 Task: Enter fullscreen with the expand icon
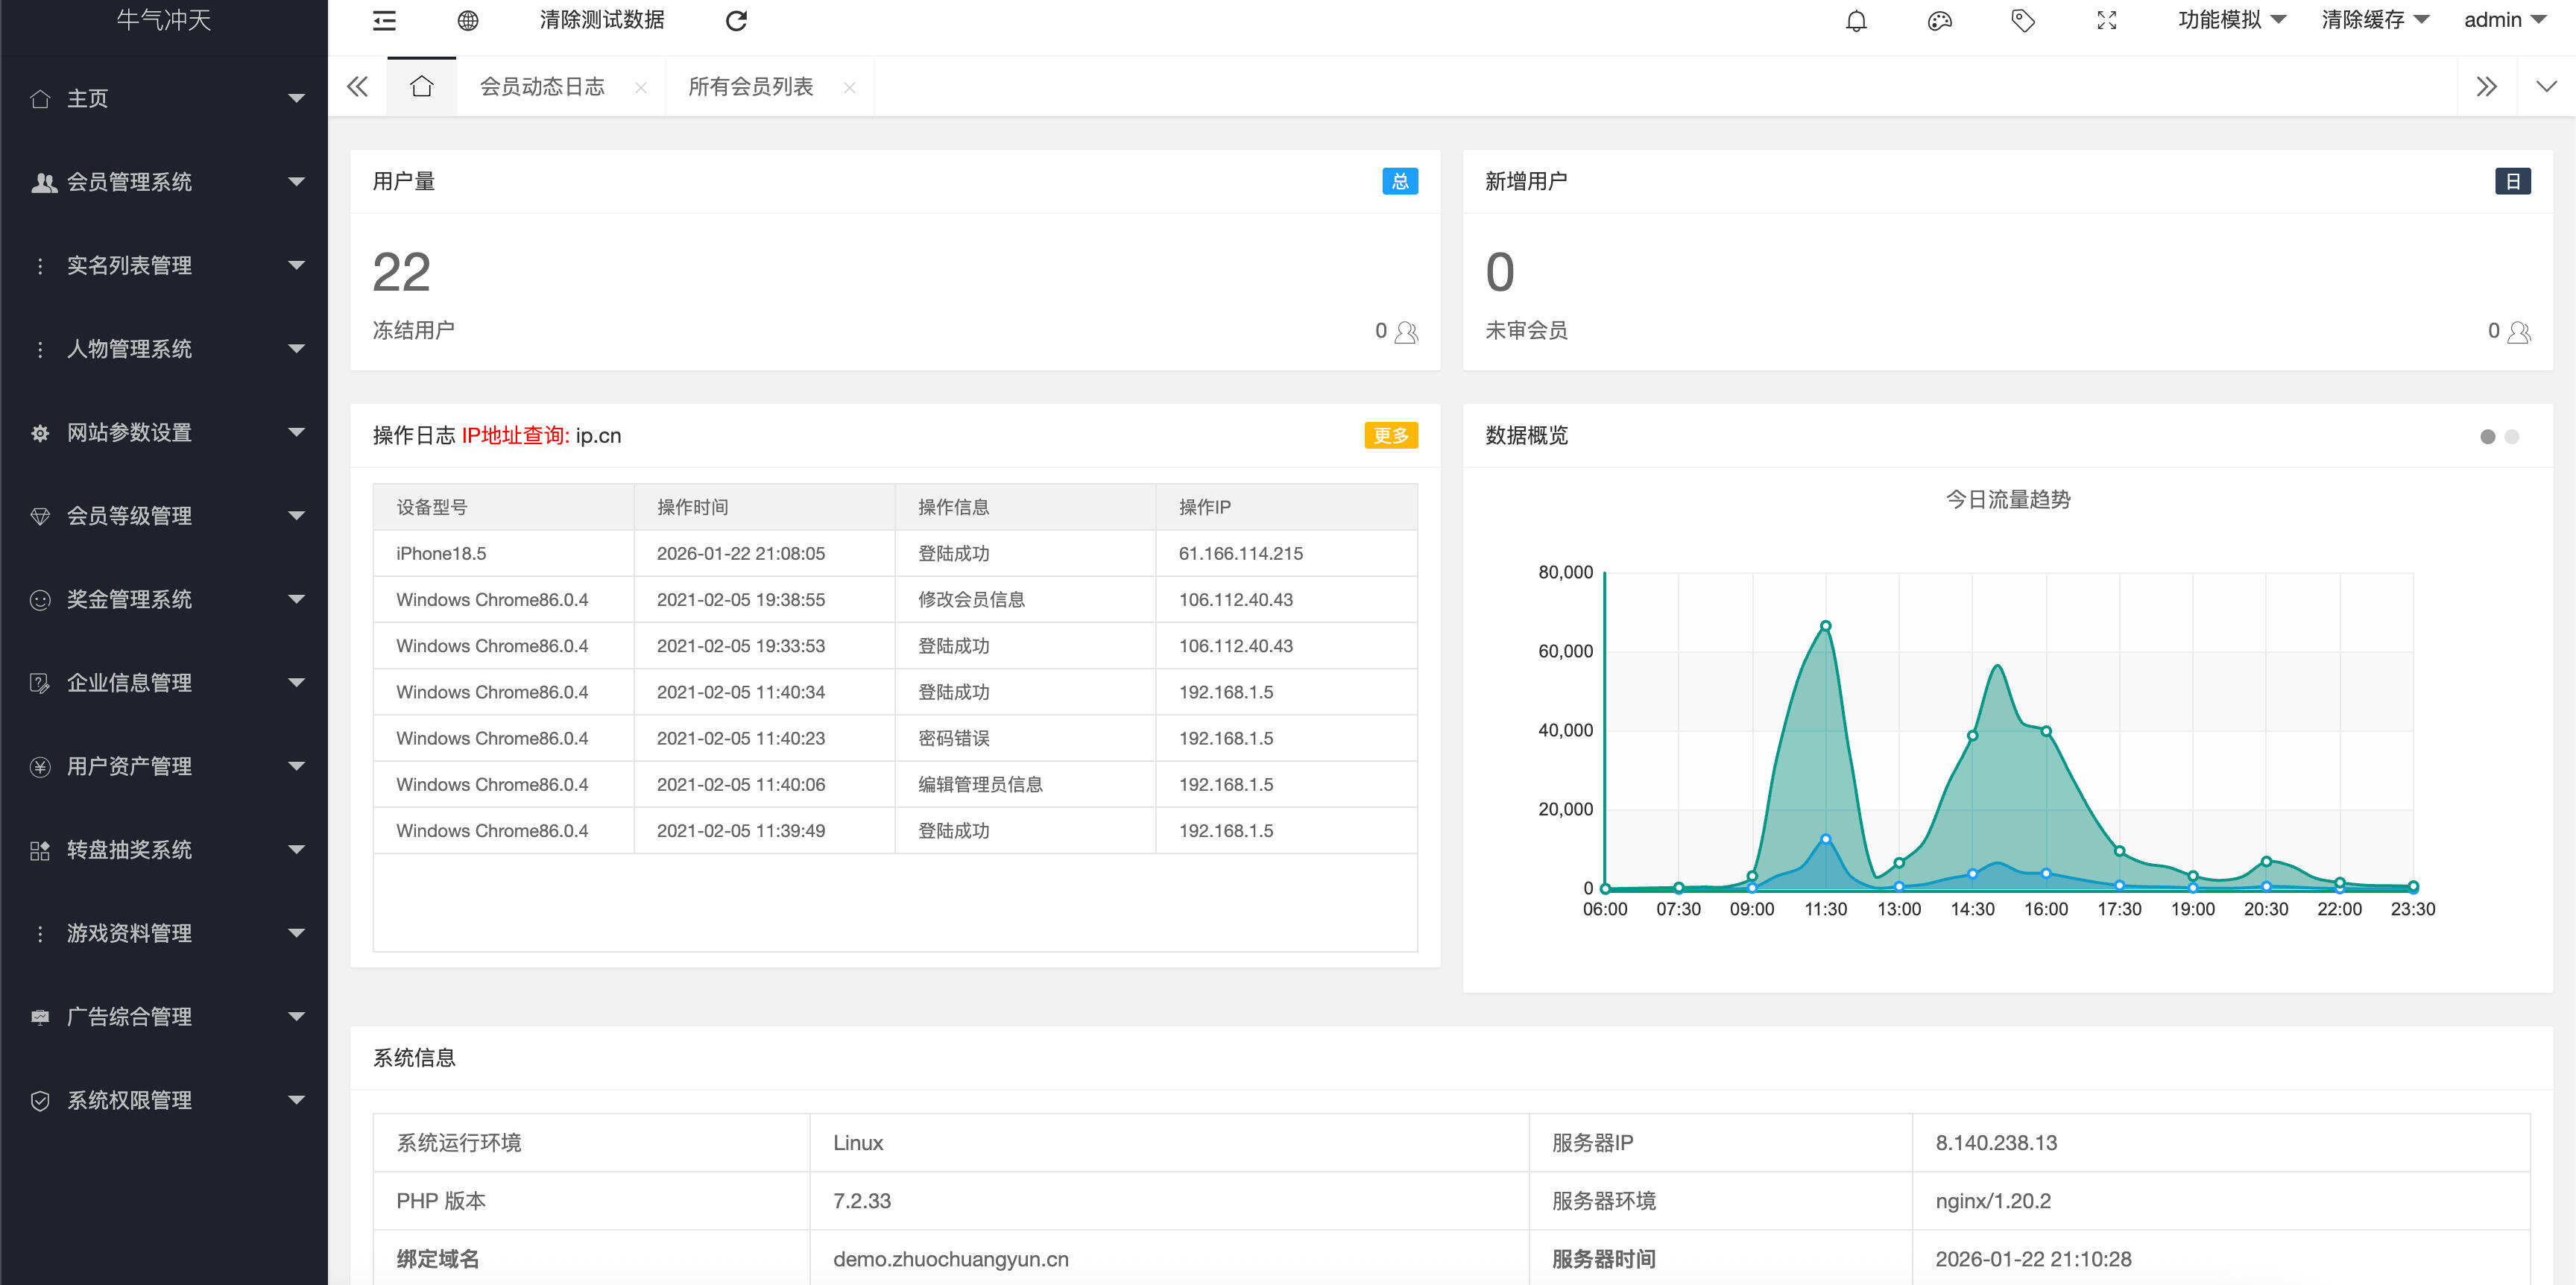(2106, 20)
